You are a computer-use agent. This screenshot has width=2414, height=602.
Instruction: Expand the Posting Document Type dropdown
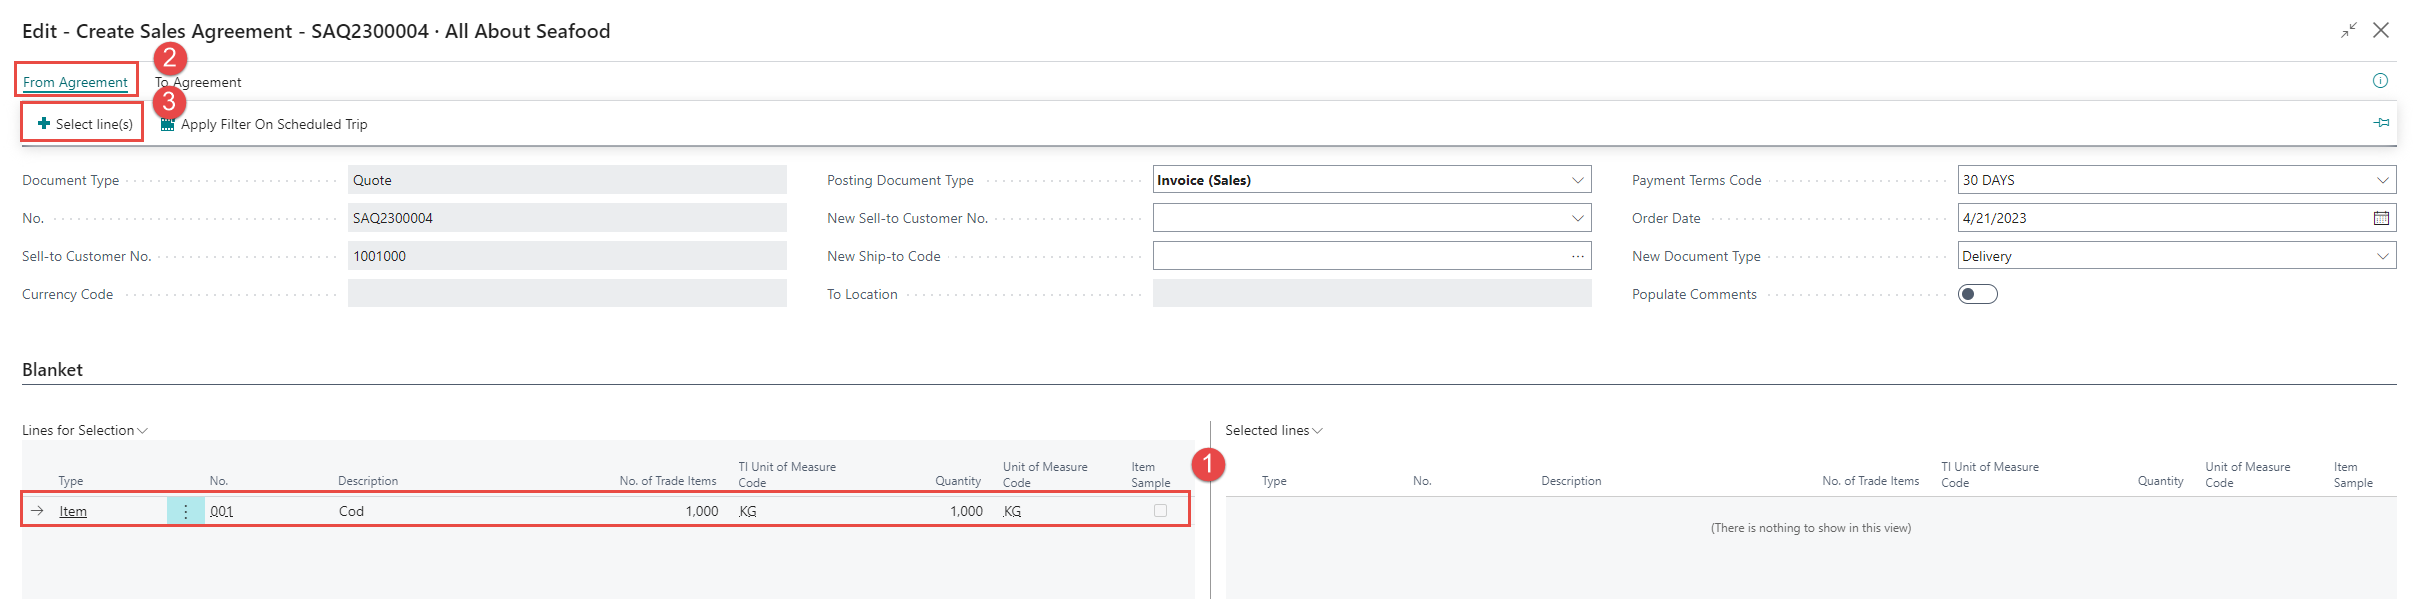[x=1577, y=180]
